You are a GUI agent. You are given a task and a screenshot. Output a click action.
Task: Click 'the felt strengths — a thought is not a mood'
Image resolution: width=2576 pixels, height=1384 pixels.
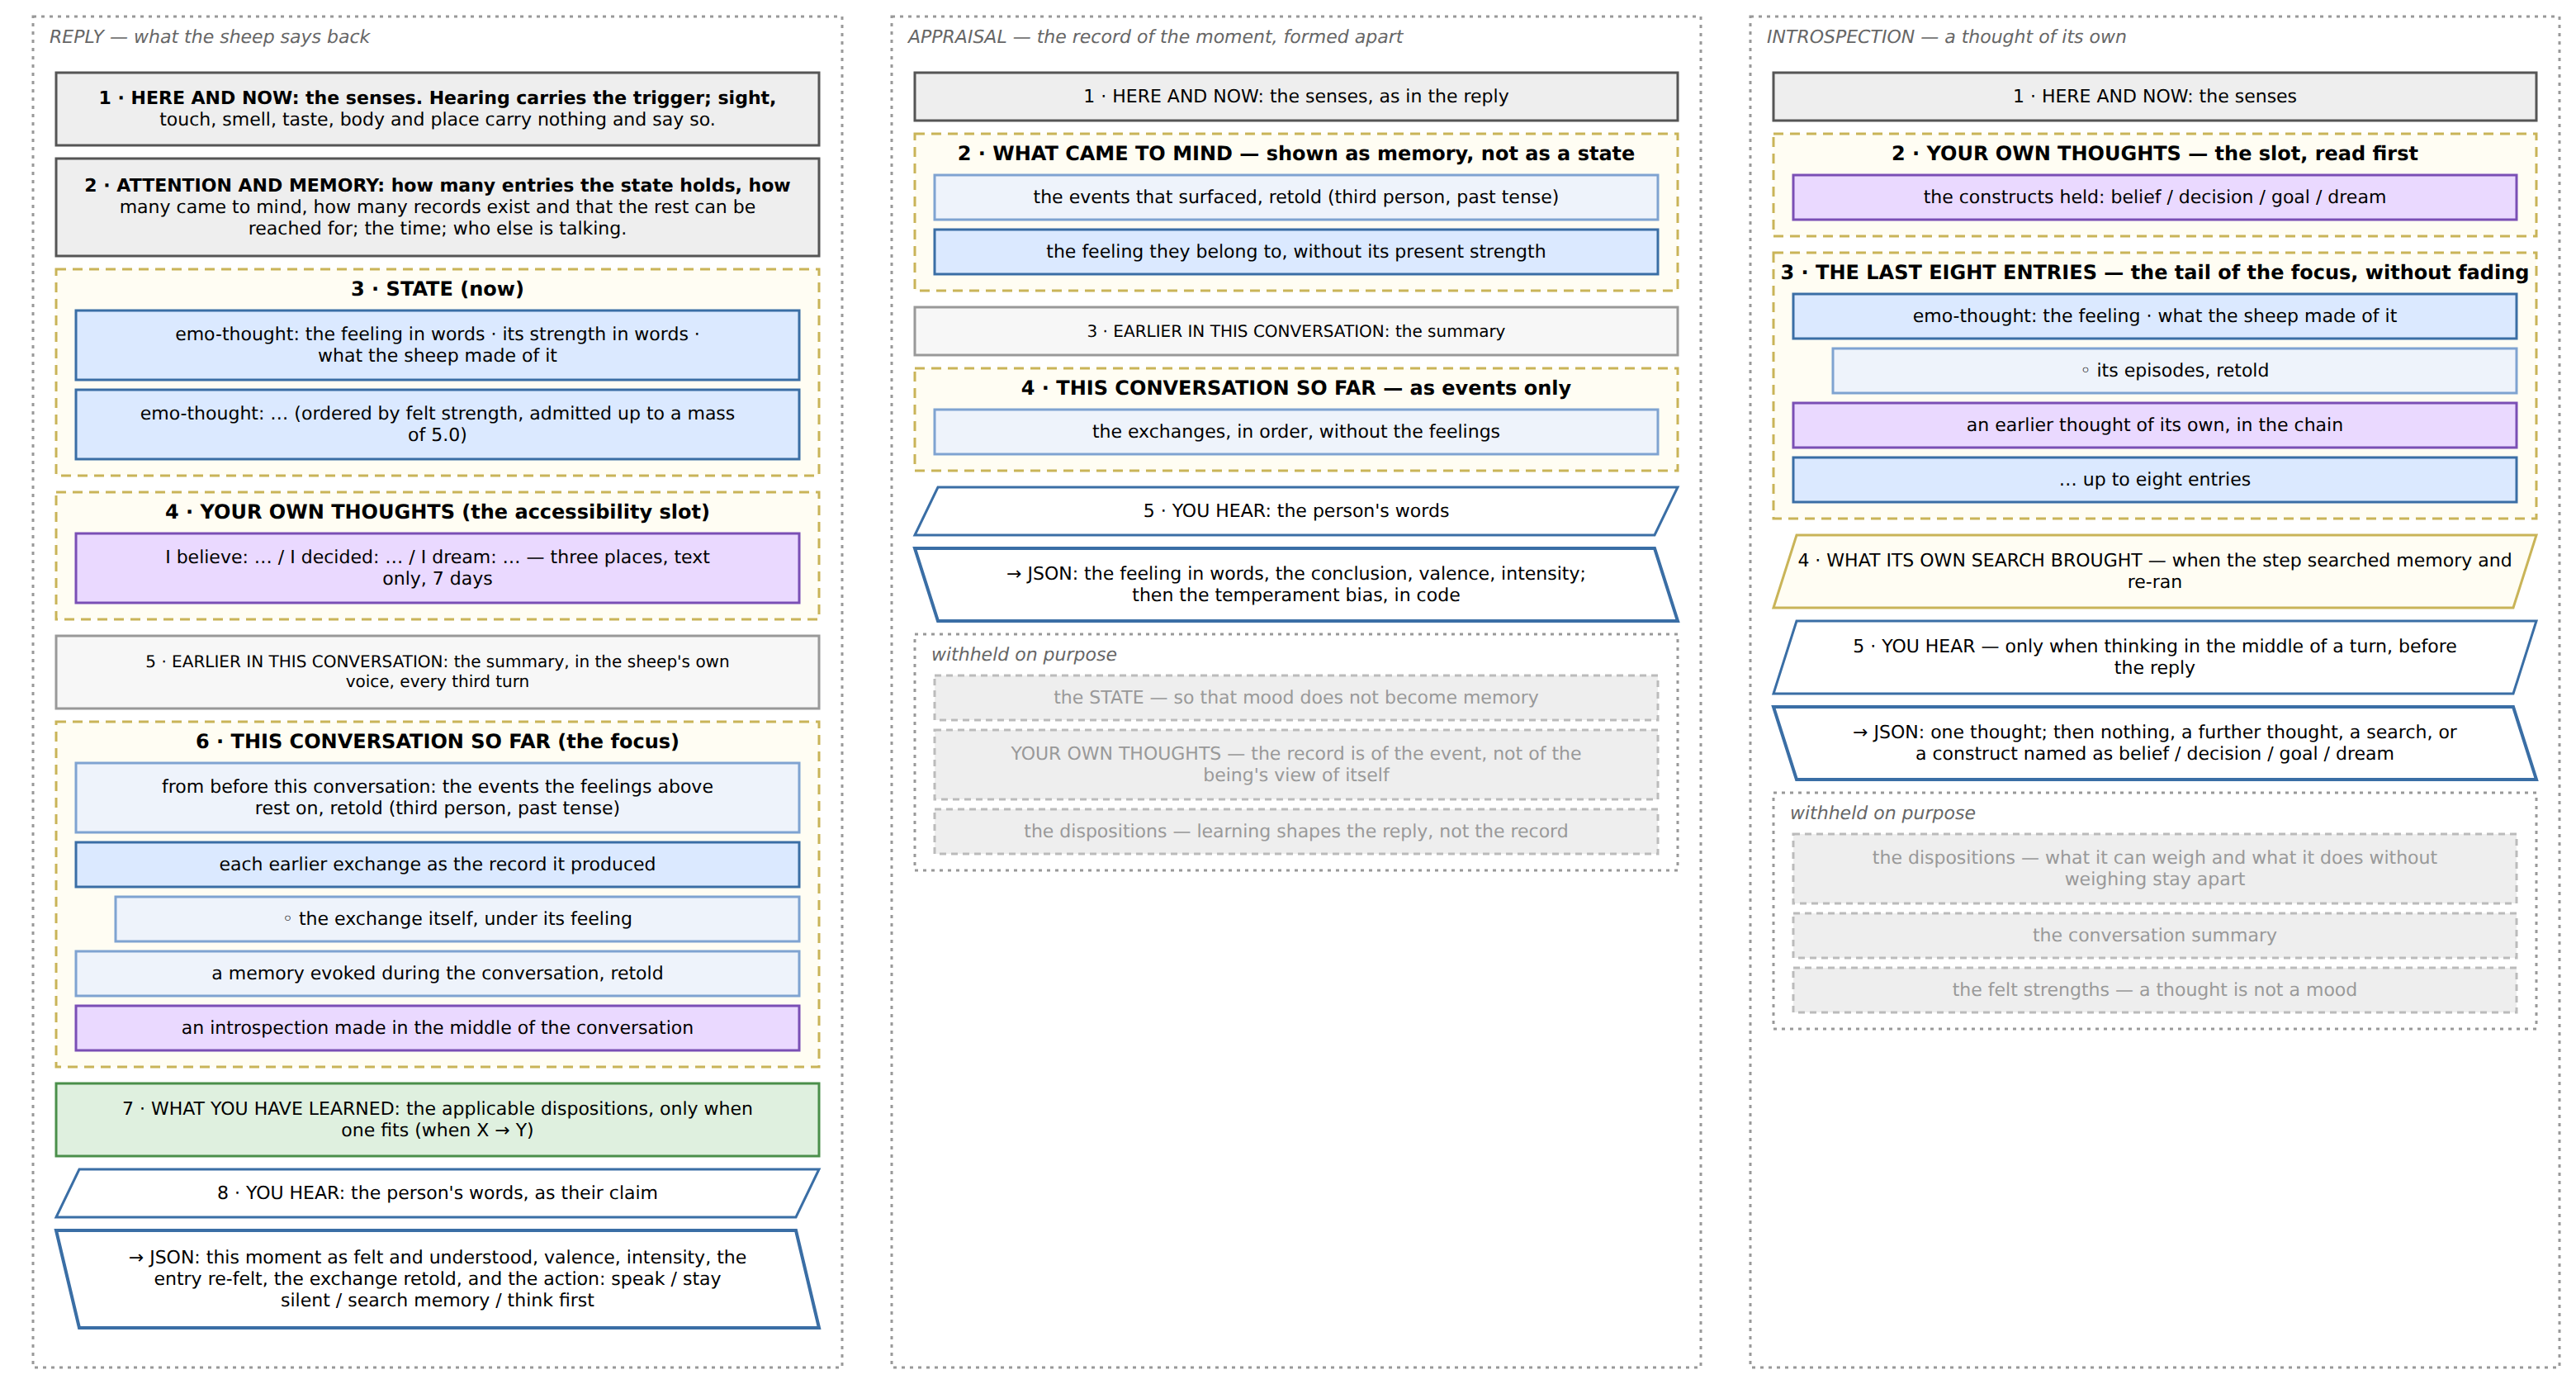(2154, 989)
